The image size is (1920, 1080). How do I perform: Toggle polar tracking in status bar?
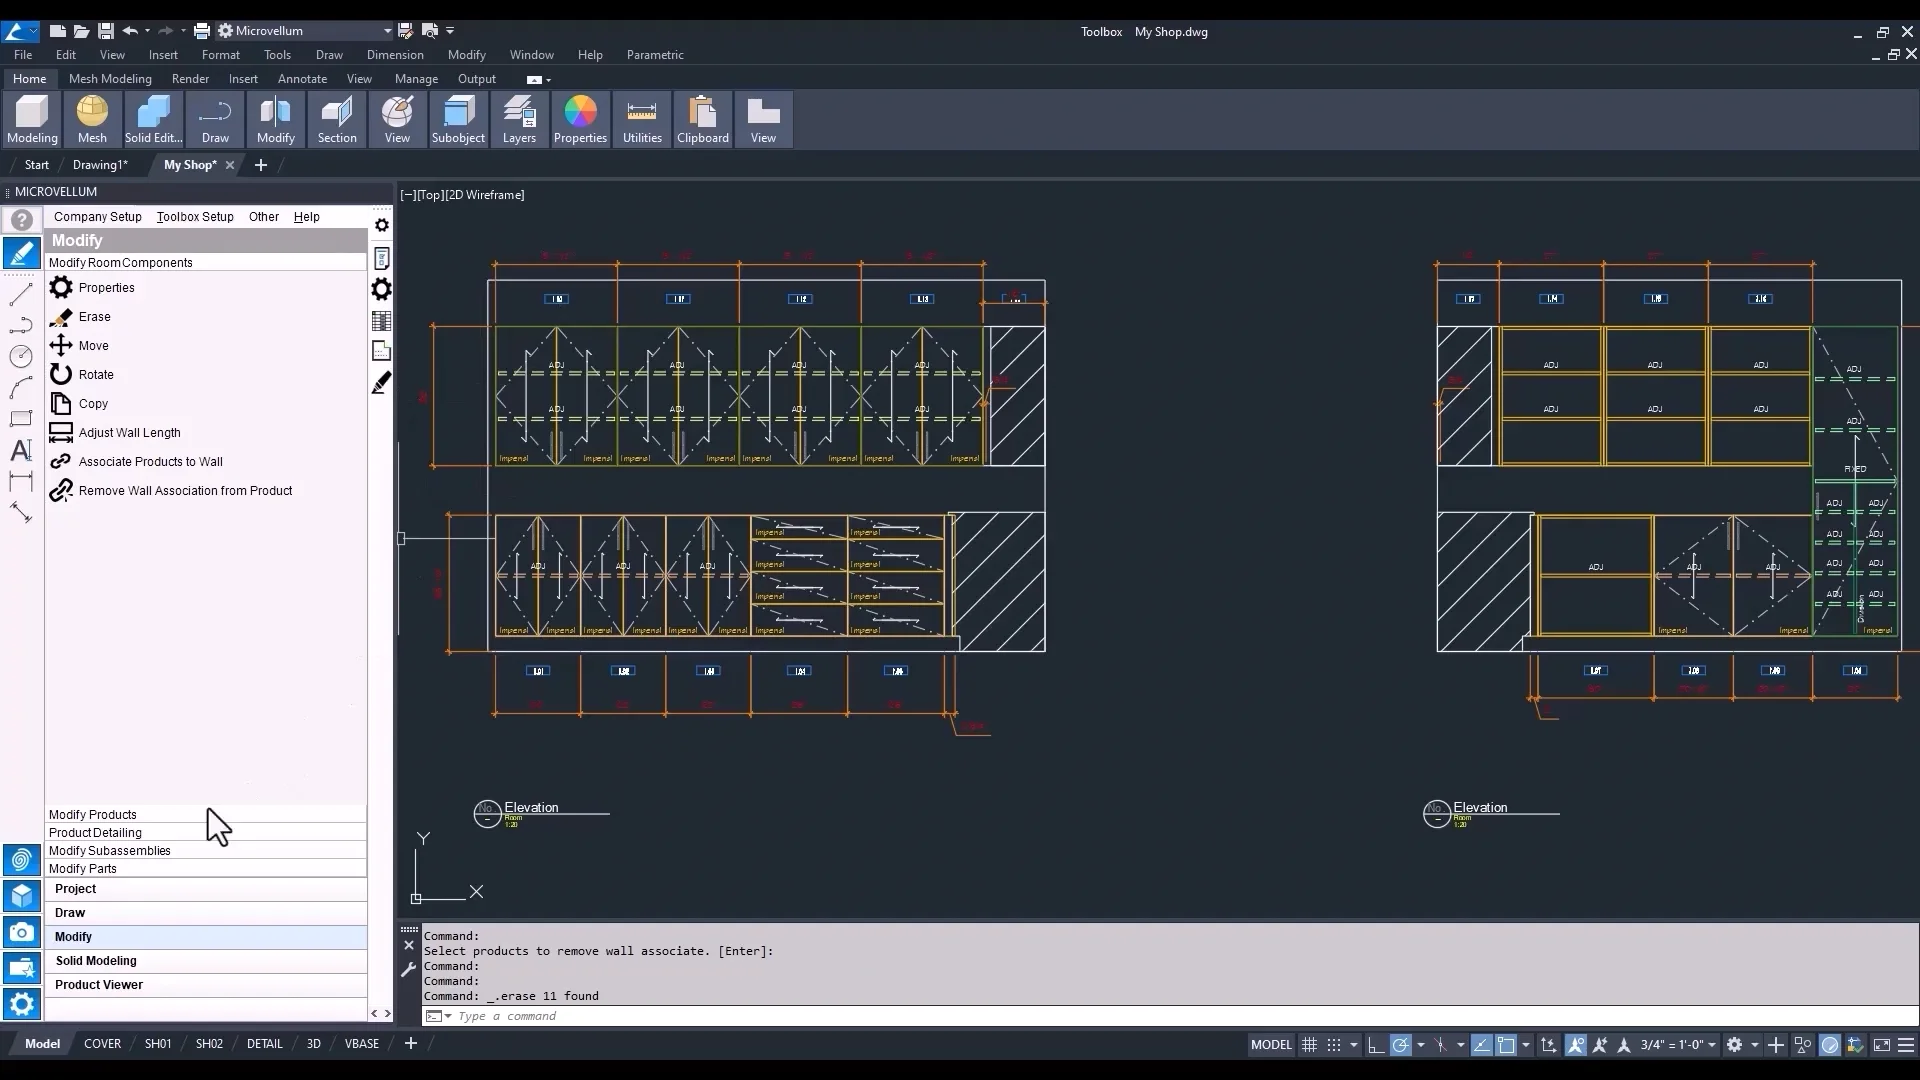click(x=1401, y=1045)
